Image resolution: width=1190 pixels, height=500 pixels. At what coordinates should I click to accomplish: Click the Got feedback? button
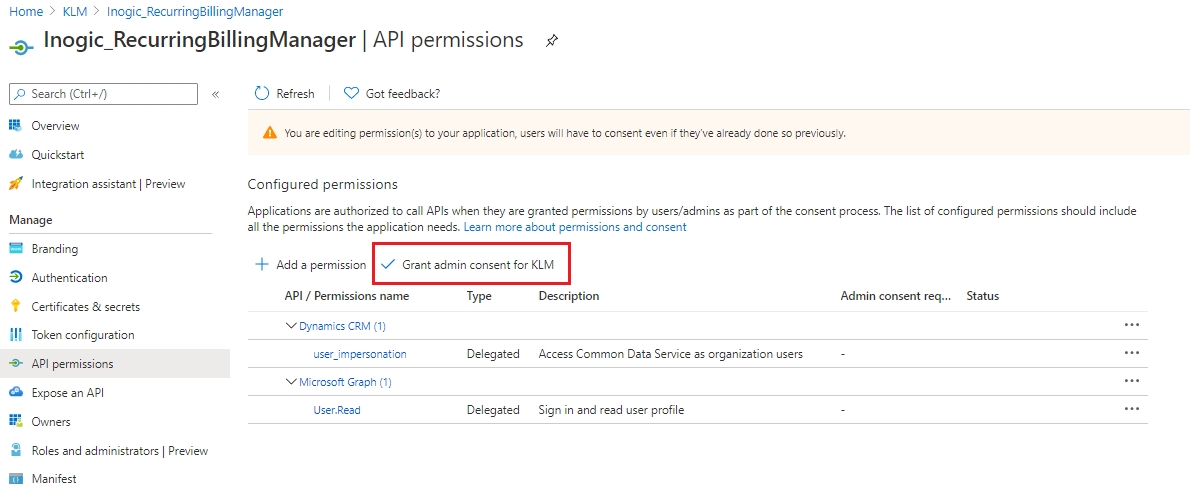point(392,93)
